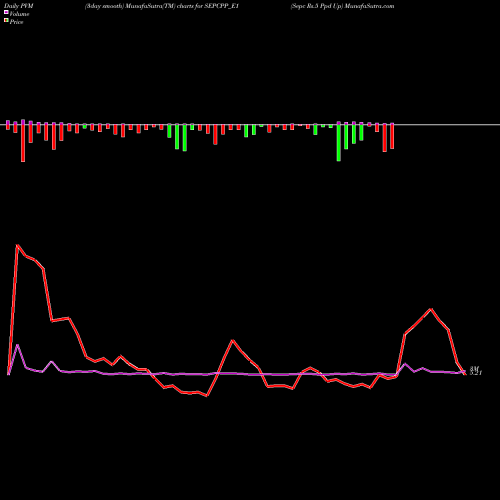Click the 'Volume' legend label
The width and height of the screenshot is (500, 500).
pyautogui.click(x=19, y=14)
